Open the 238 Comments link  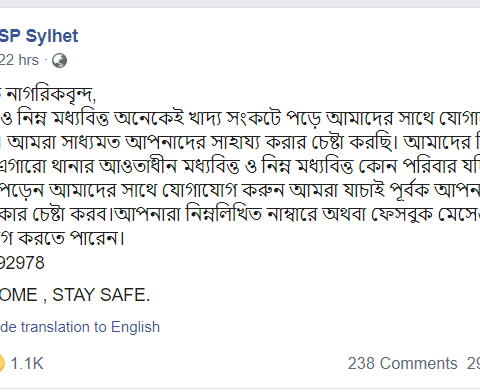pos(403,363)
